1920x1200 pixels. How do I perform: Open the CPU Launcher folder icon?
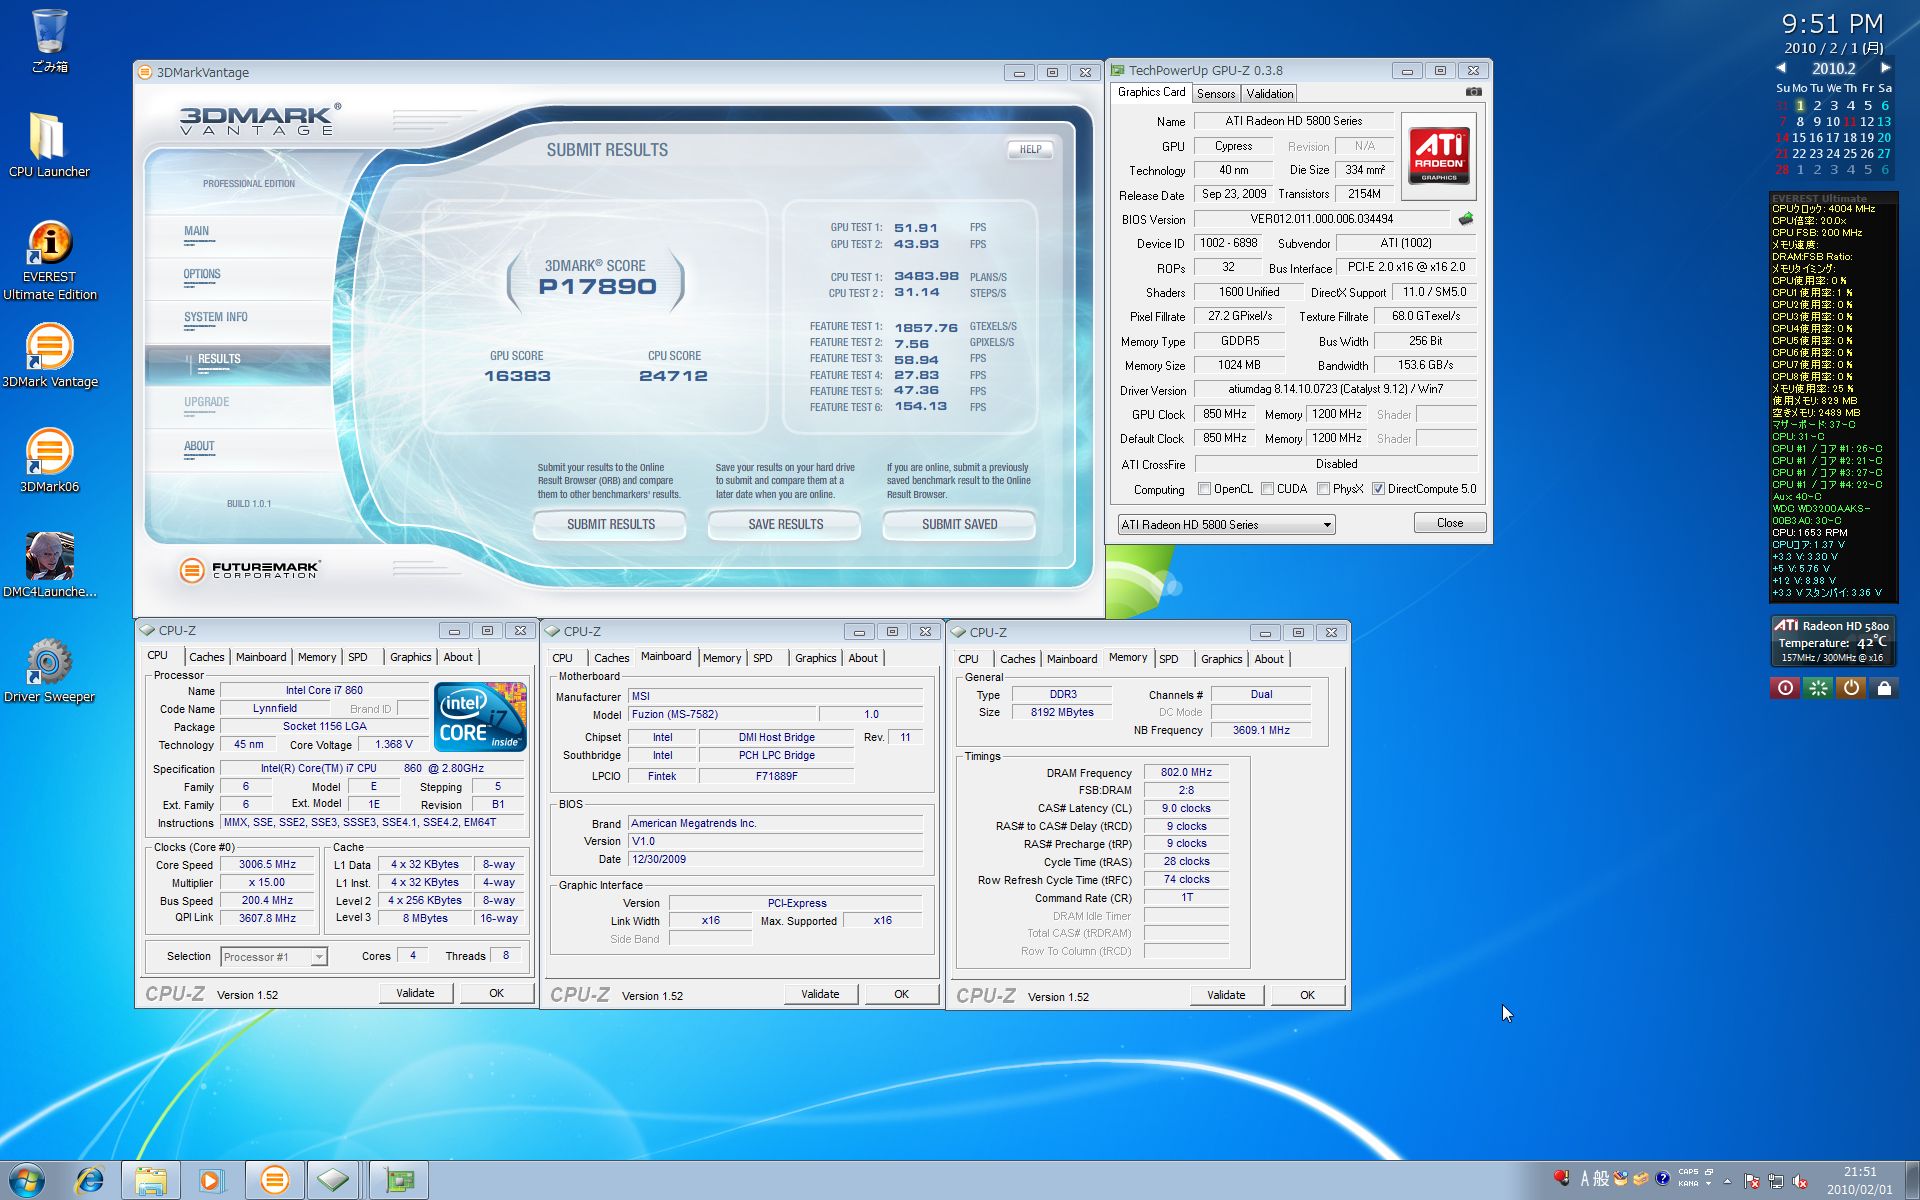click(49, 145)
